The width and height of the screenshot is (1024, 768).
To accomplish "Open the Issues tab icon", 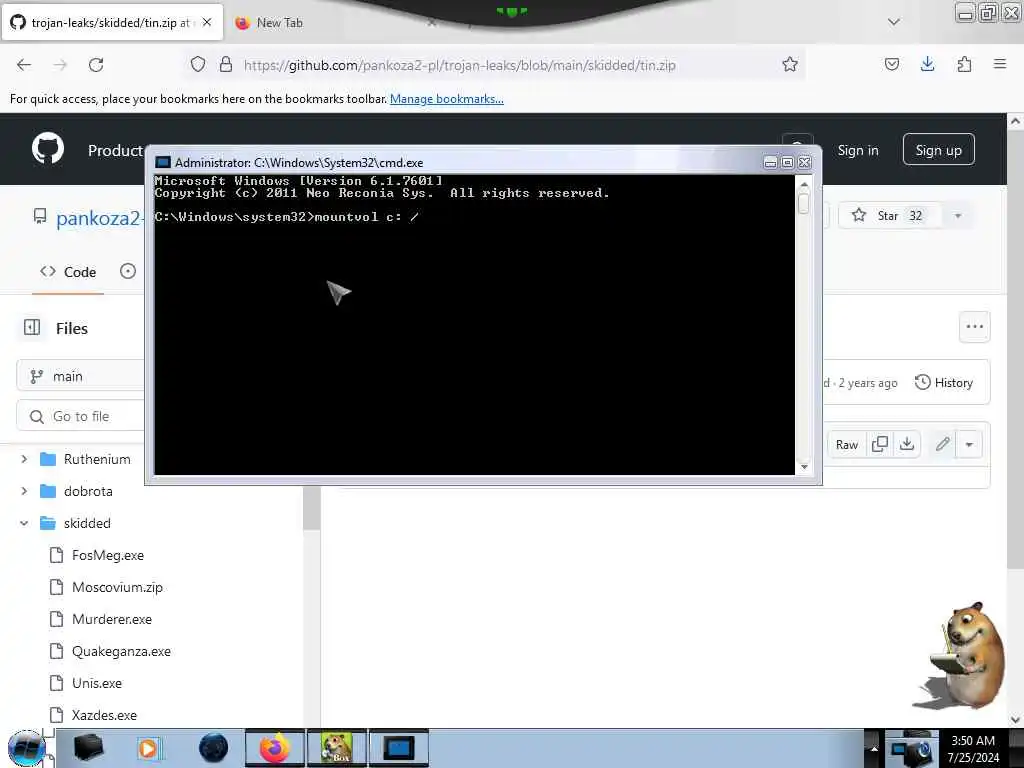I will tap(128, 271).
